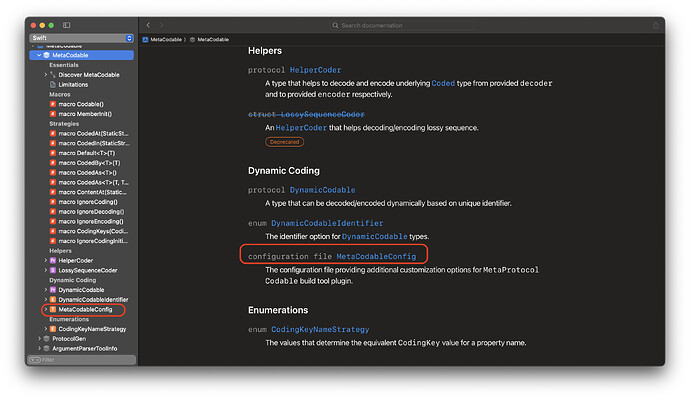
Task: Click the macro IgnoreDecoding() icon
Action: pyautogui.click(x=53, y=212)
